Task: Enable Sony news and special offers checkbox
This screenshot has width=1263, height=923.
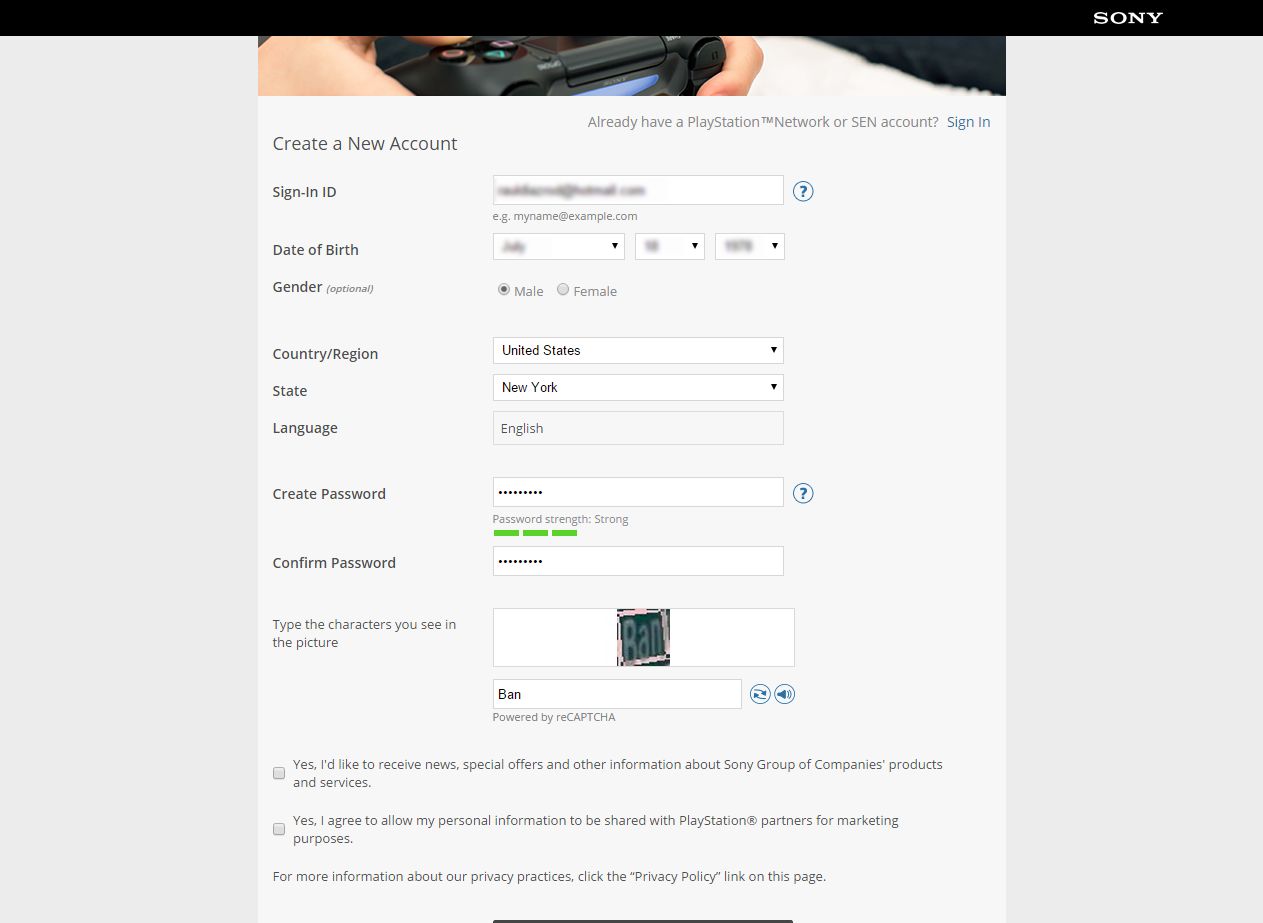Action: pos(279,773)
